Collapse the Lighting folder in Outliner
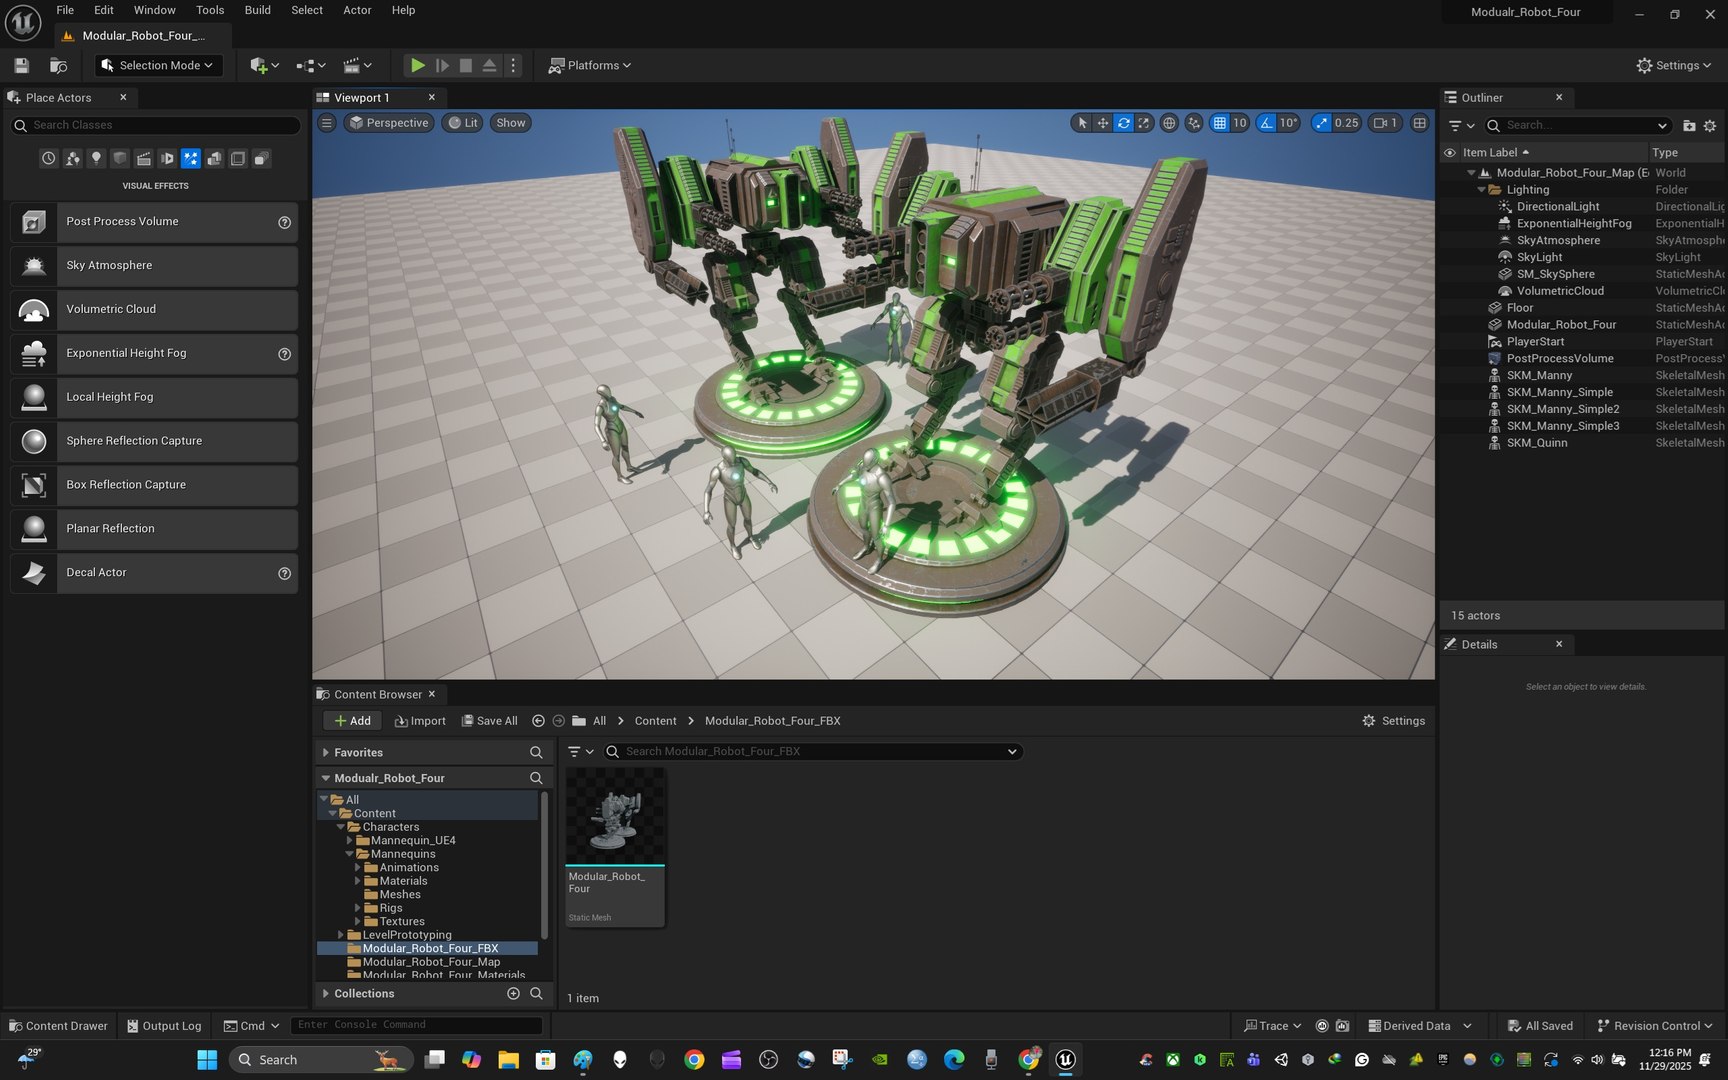Image resolution: width=1728 pixels, height=1080 pixels. click(1482, 190)
